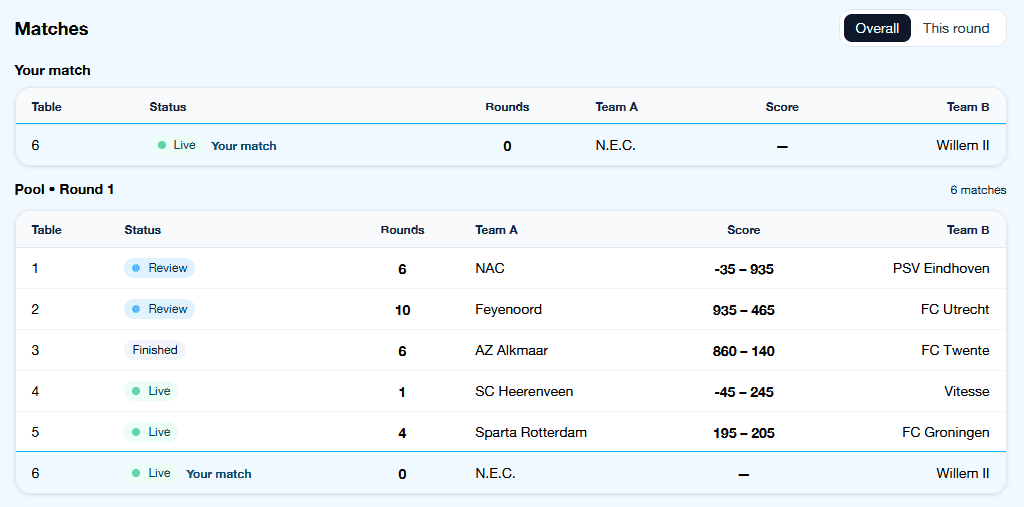Click the Status column header in pool table
Image resolution: width=1024 pixels, height=507 pixels.
coord(142,230)
